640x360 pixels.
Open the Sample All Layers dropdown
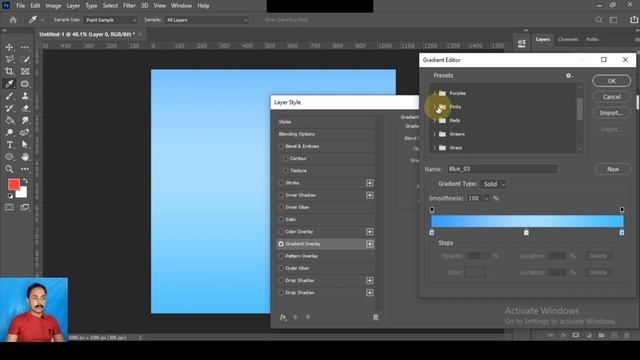point(206,20)
